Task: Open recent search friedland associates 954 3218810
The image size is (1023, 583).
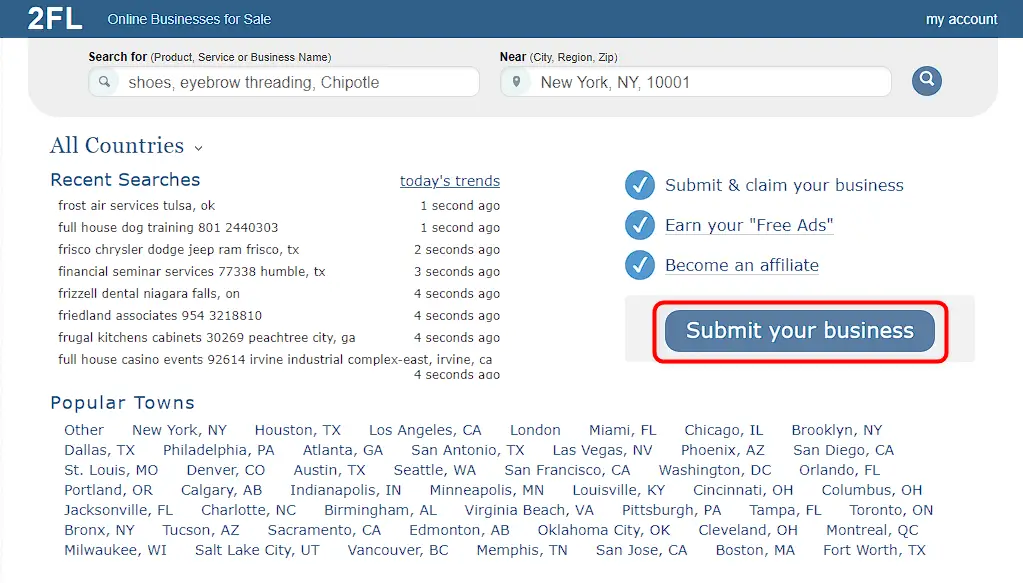Action: pos(160,316)
